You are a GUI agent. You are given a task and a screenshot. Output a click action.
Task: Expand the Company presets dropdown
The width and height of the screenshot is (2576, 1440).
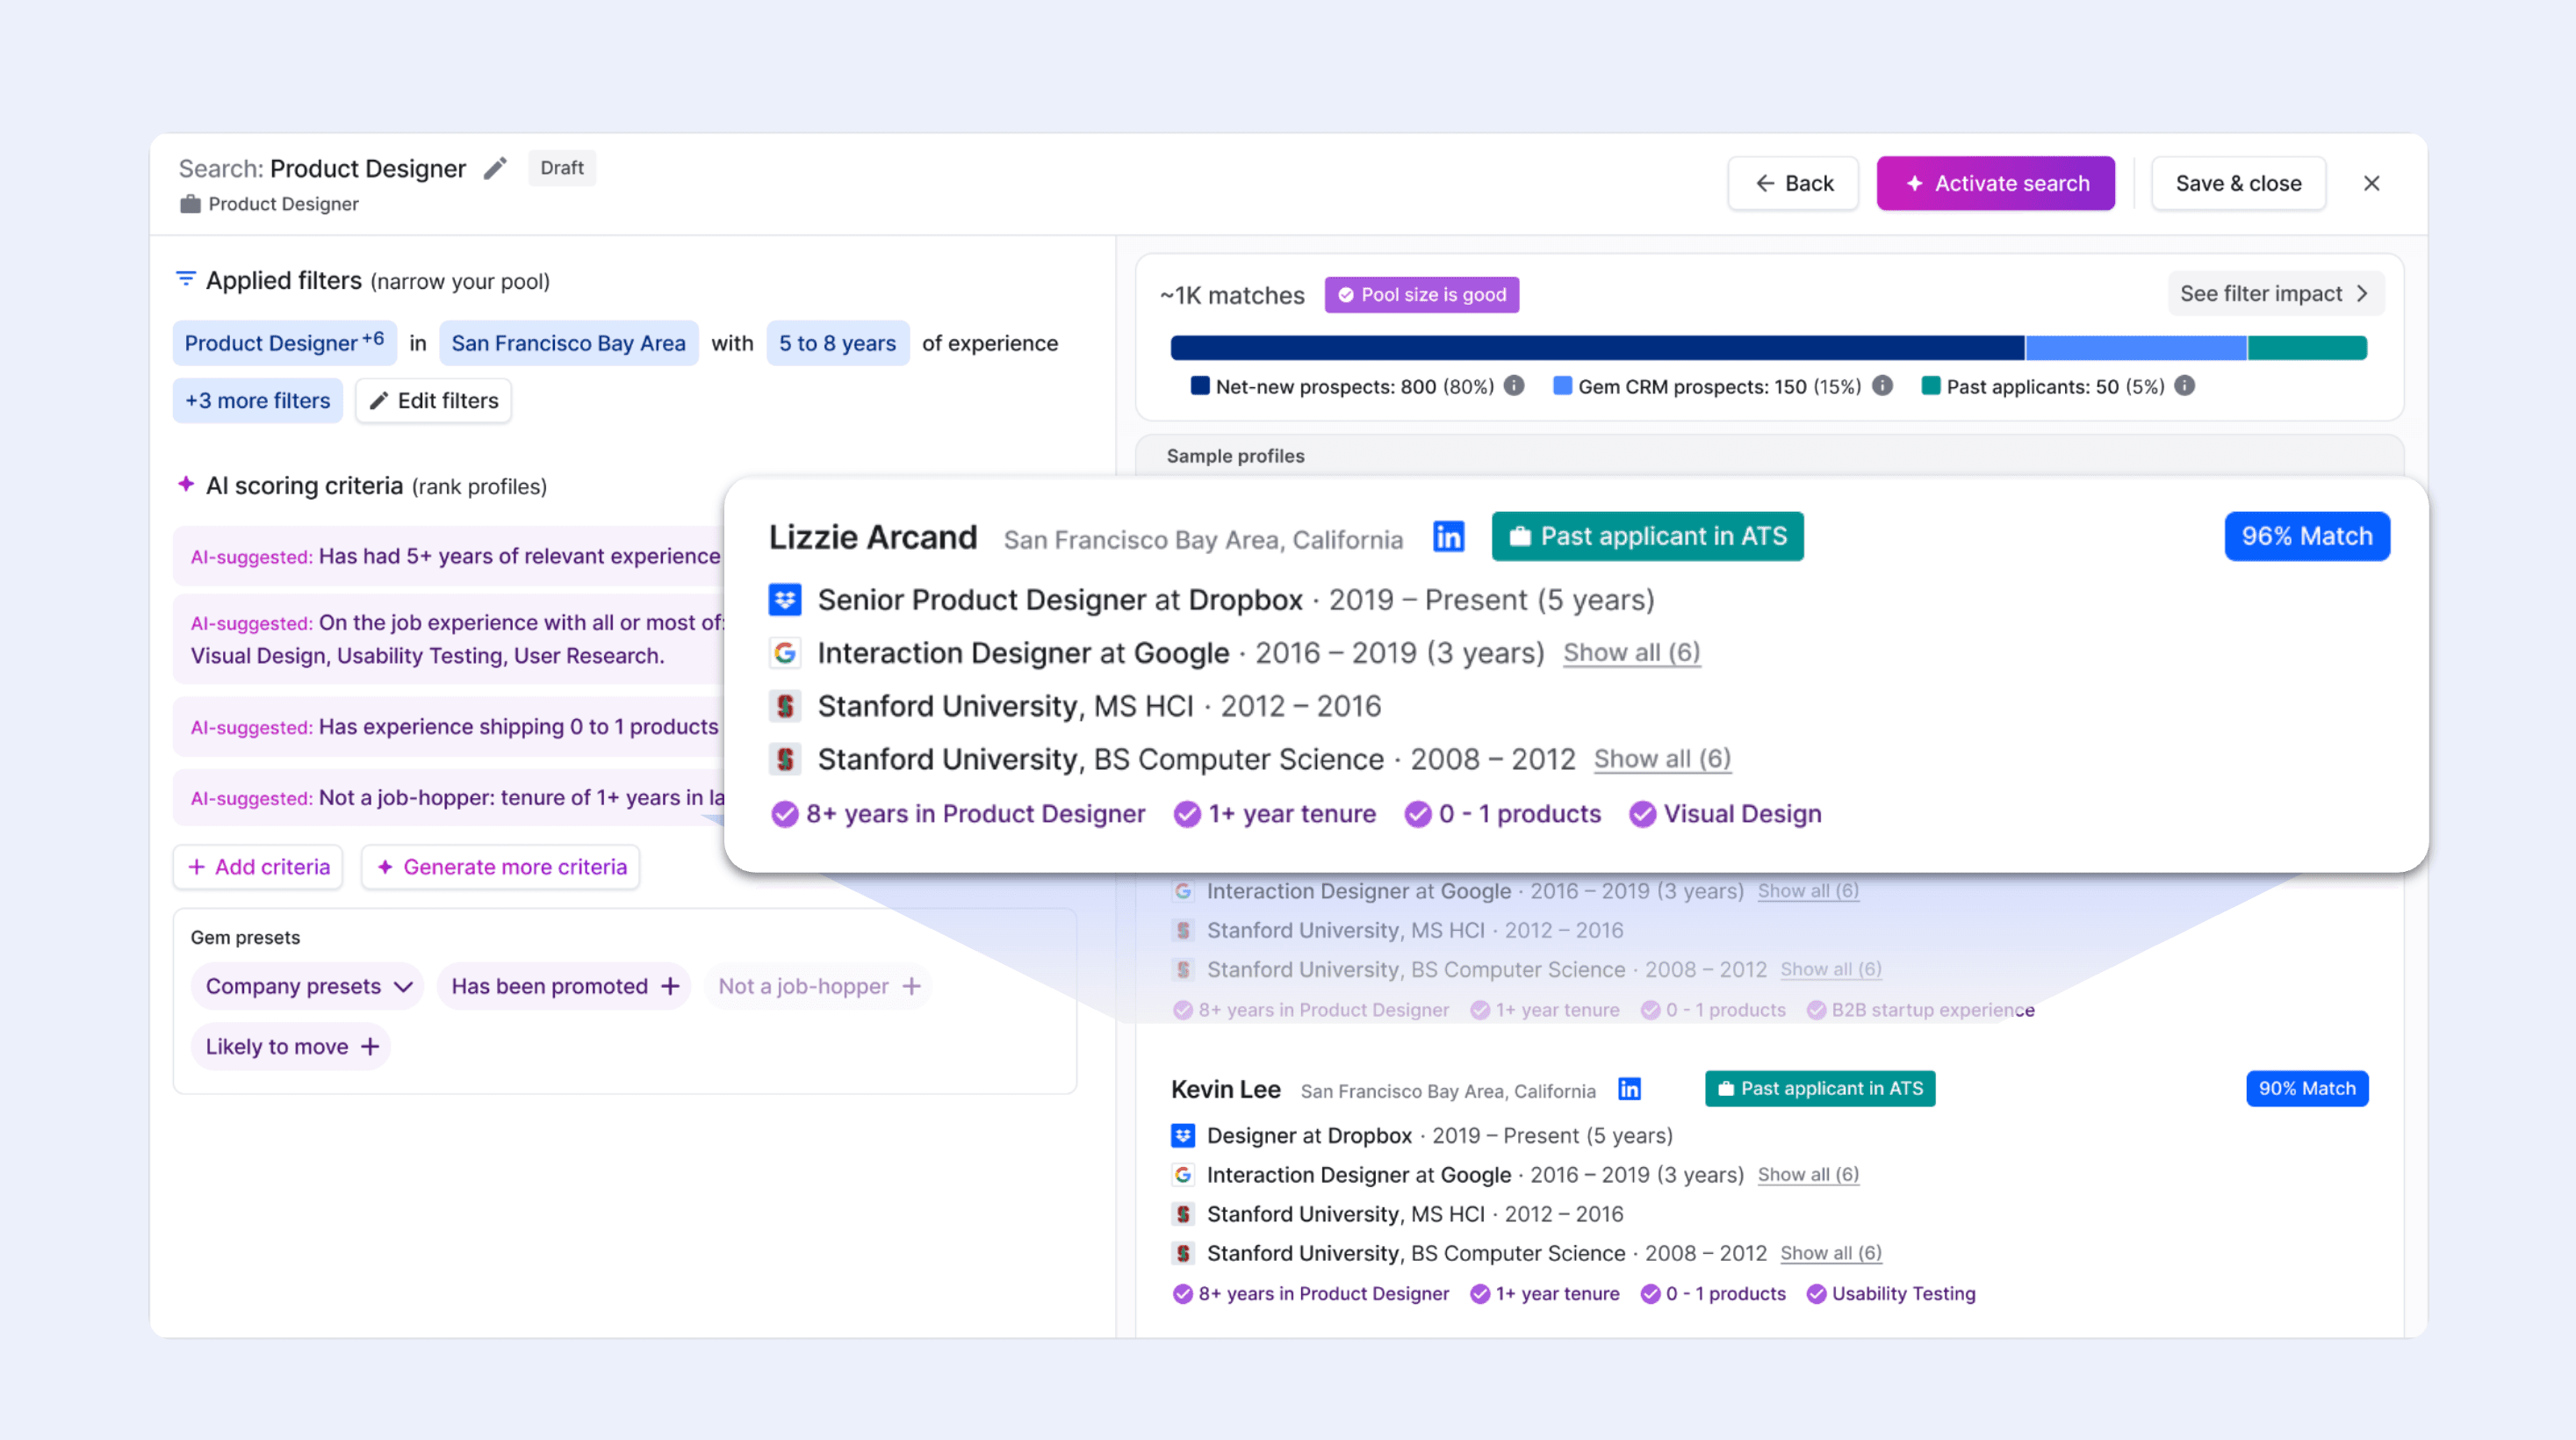308,986
